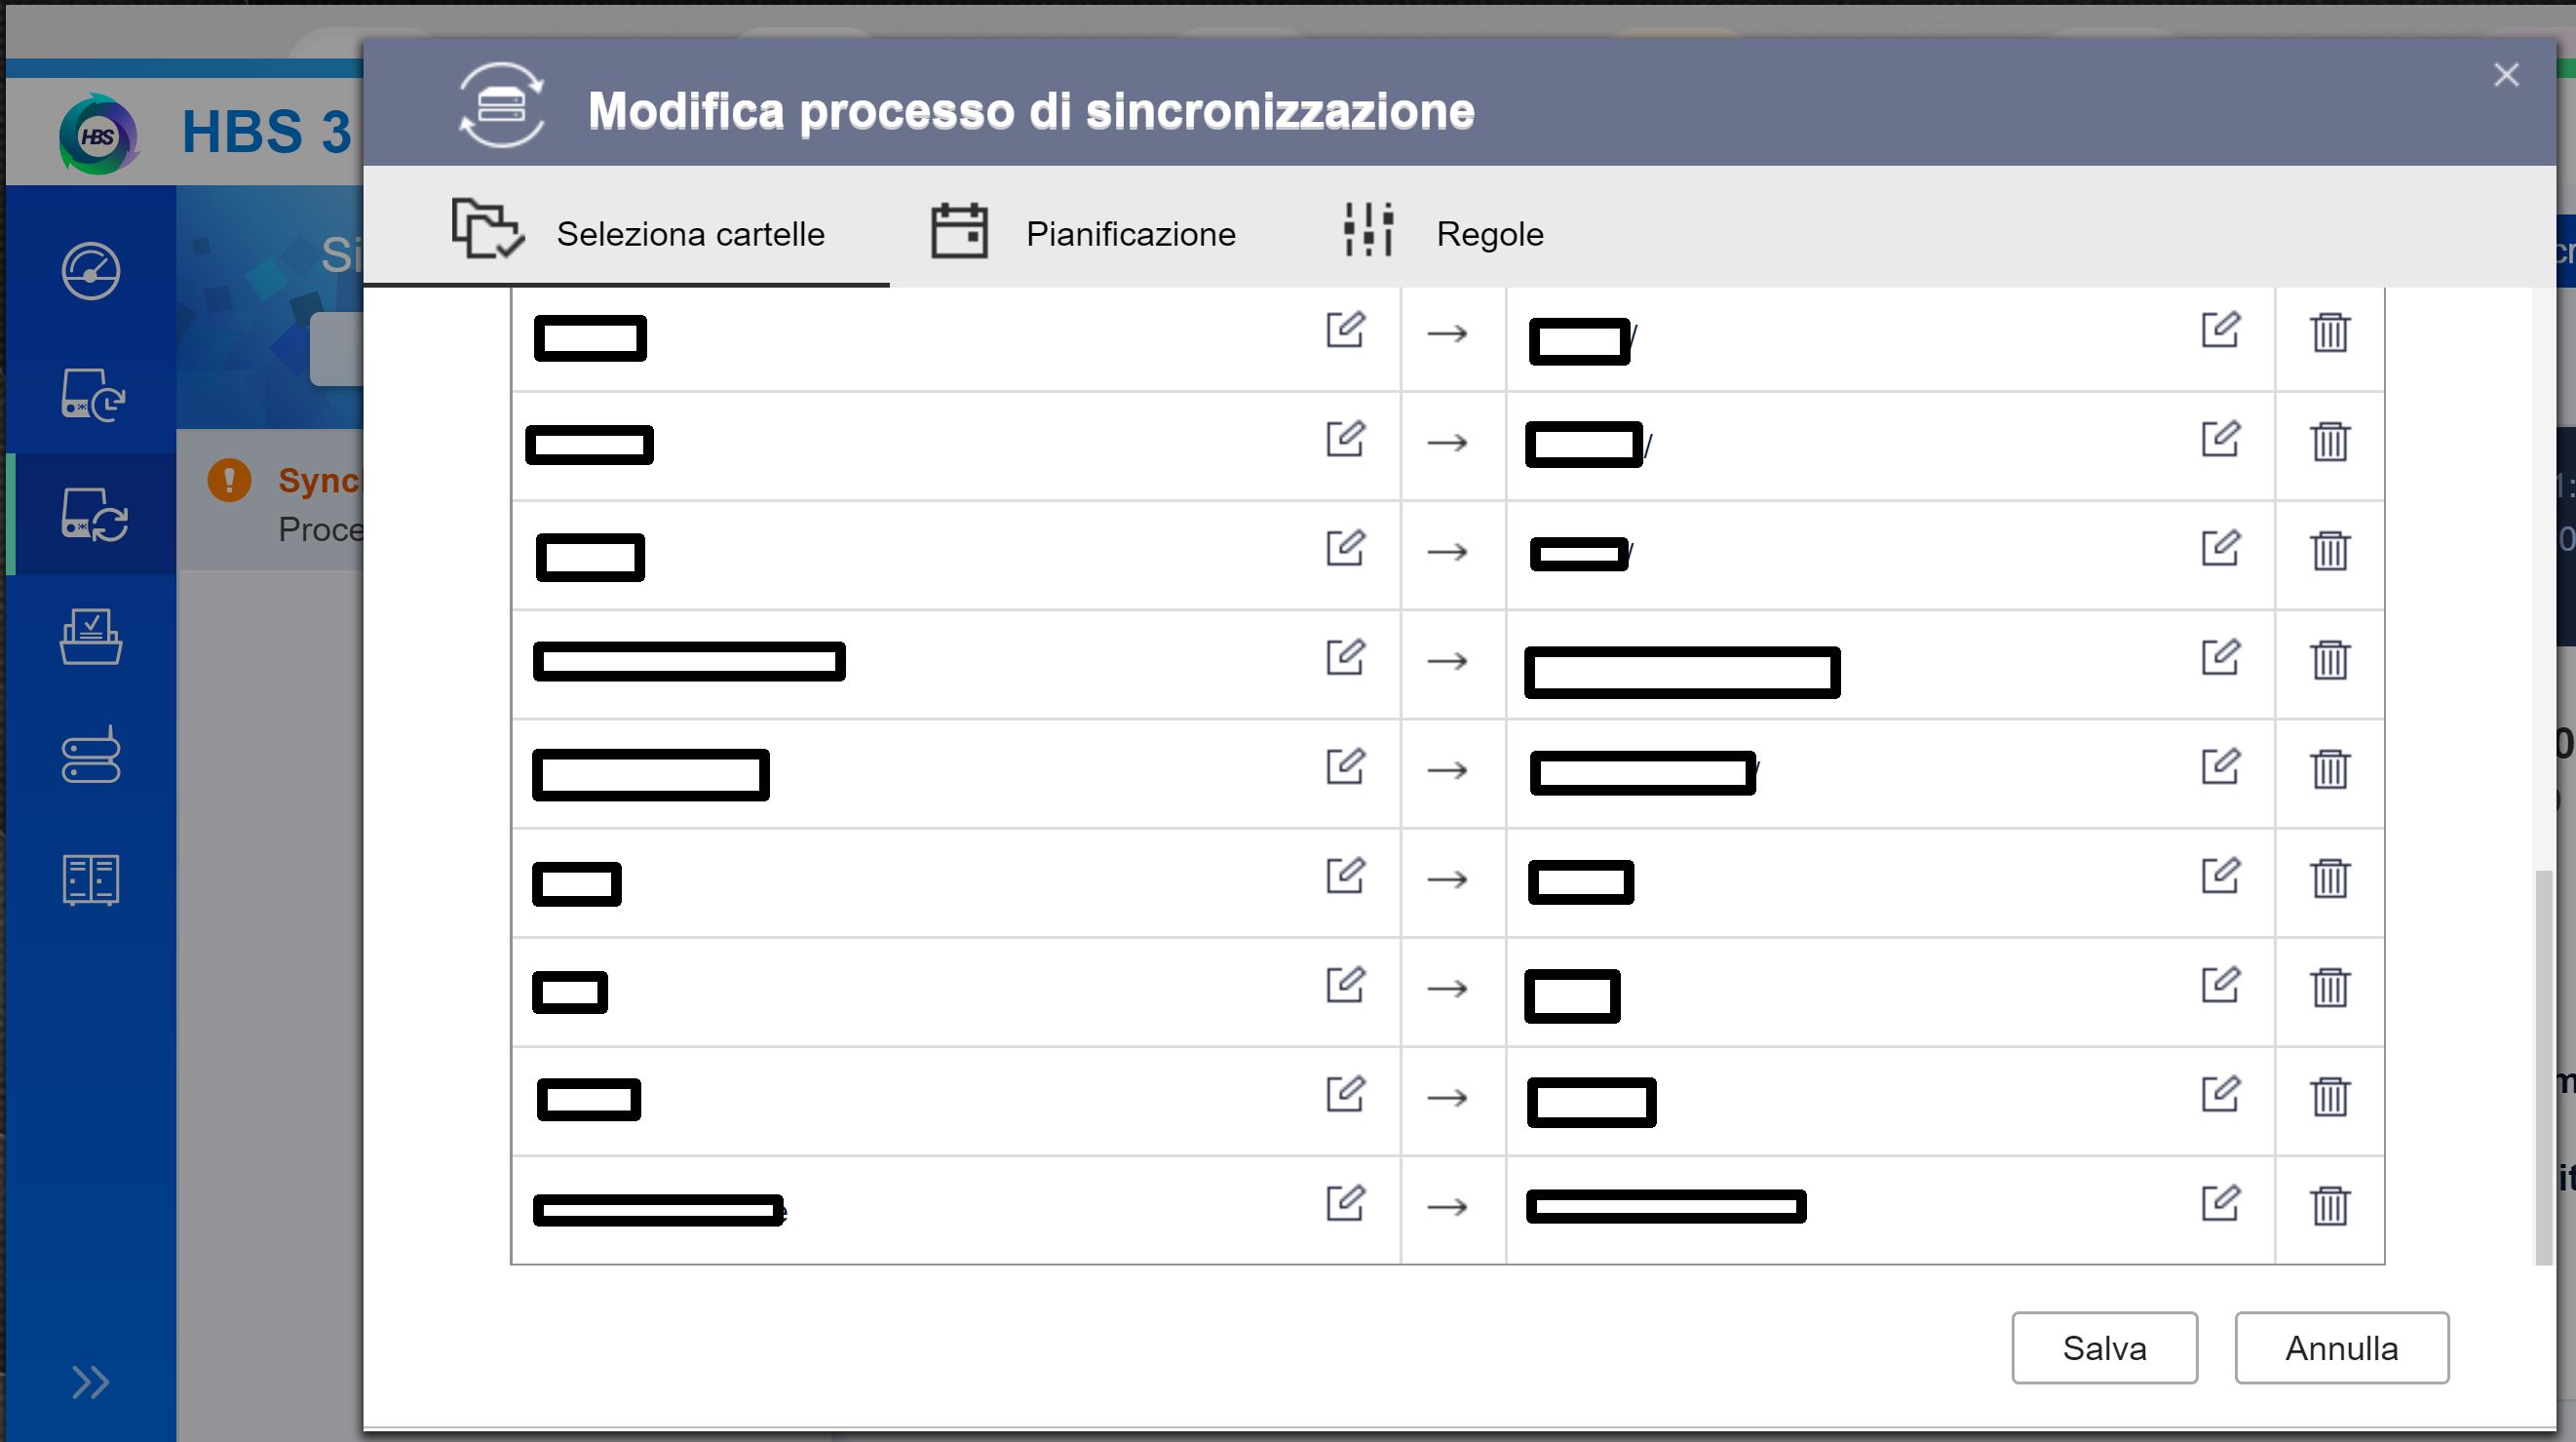Open the Overview dashboard in sidebar
The width and height of the screenshot is (2576, 1442).
tap(91, 271)
